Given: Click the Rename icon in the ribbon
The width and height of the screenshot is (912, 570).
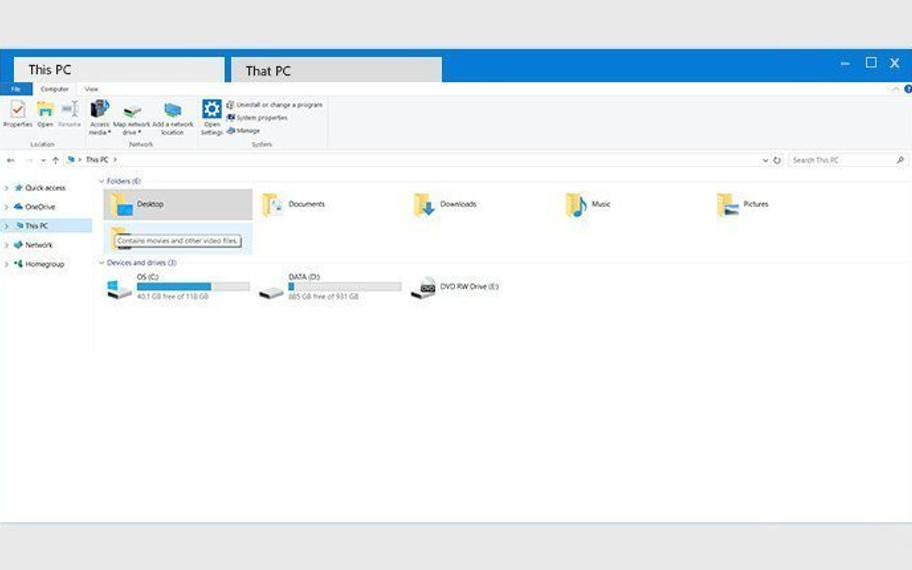Looking at the screenshot, I should click(70, 109).
